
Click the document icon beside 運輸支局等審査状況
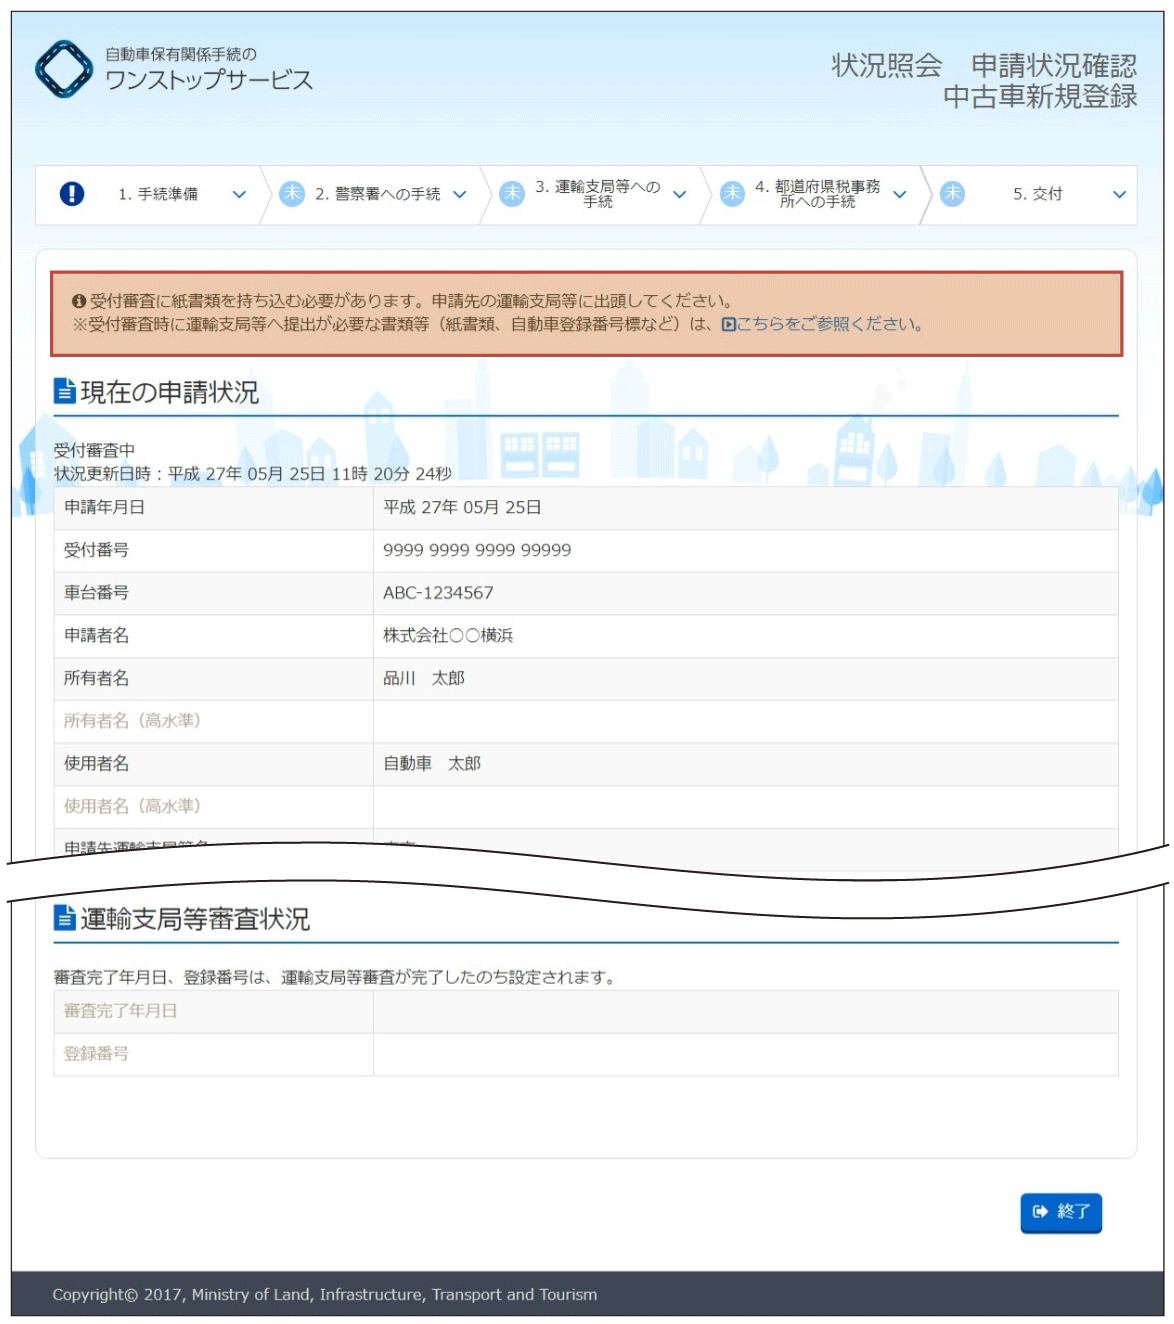coord(65,917)
